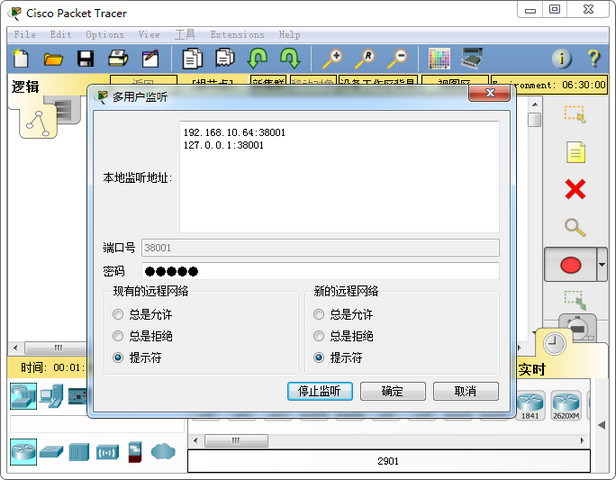The image size is (616, 480).
Task: Select address 192.168.10.64:38001 in list
Action: point(235,132)
